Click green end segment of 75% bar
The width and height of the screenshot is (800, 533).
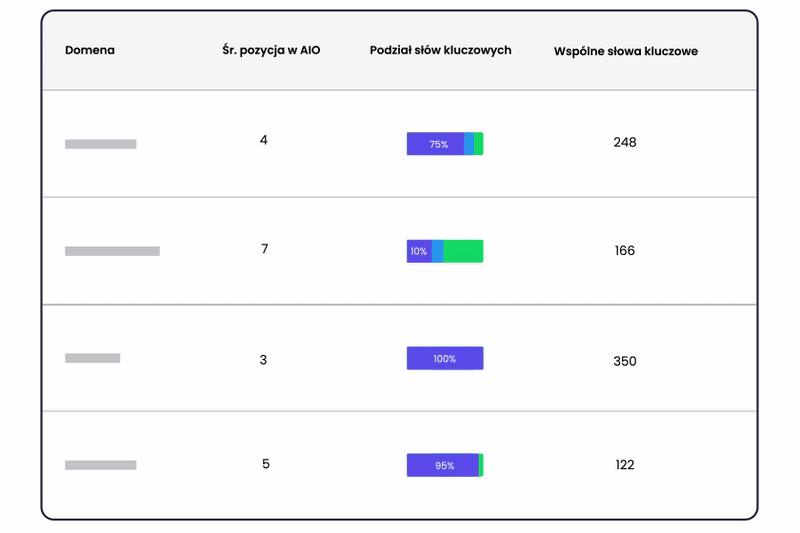(x=479, y=144)
